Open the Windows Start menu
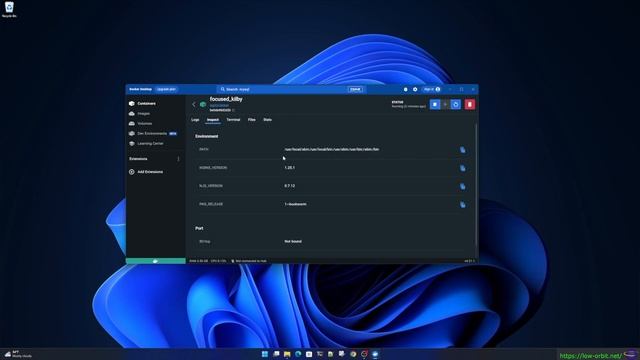 pyautogui.click(x=265, y=354)
